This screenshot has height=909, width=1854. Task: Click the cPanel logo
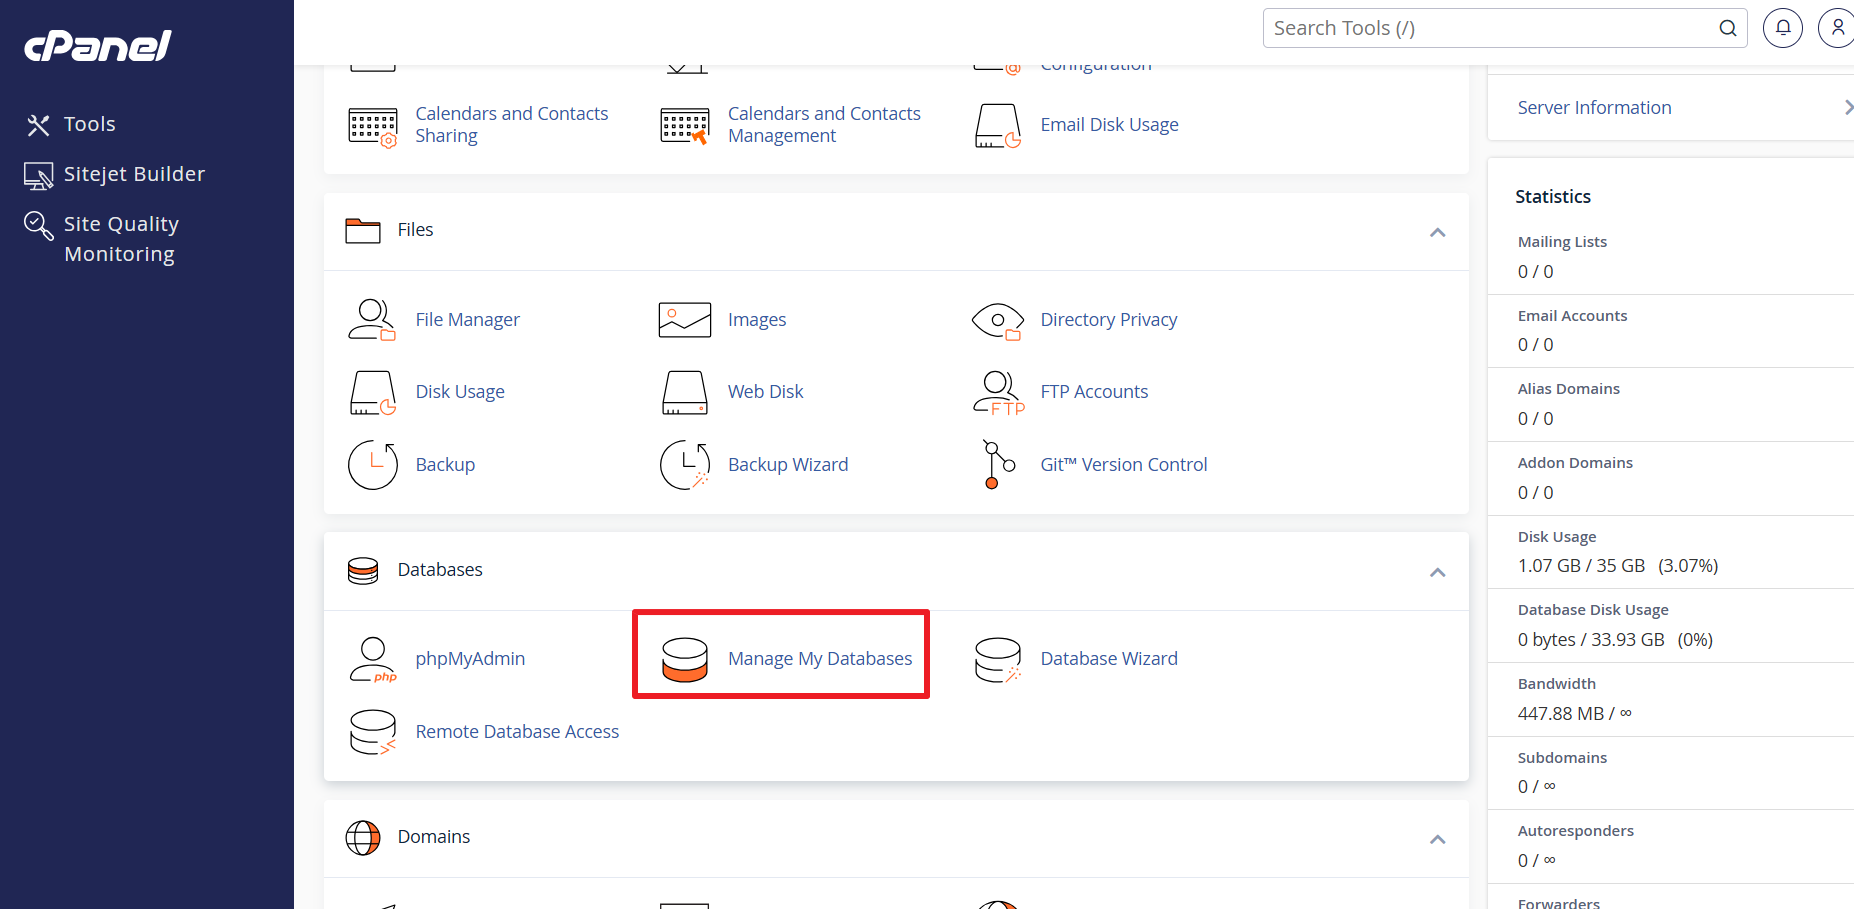[x=98, y=45]
